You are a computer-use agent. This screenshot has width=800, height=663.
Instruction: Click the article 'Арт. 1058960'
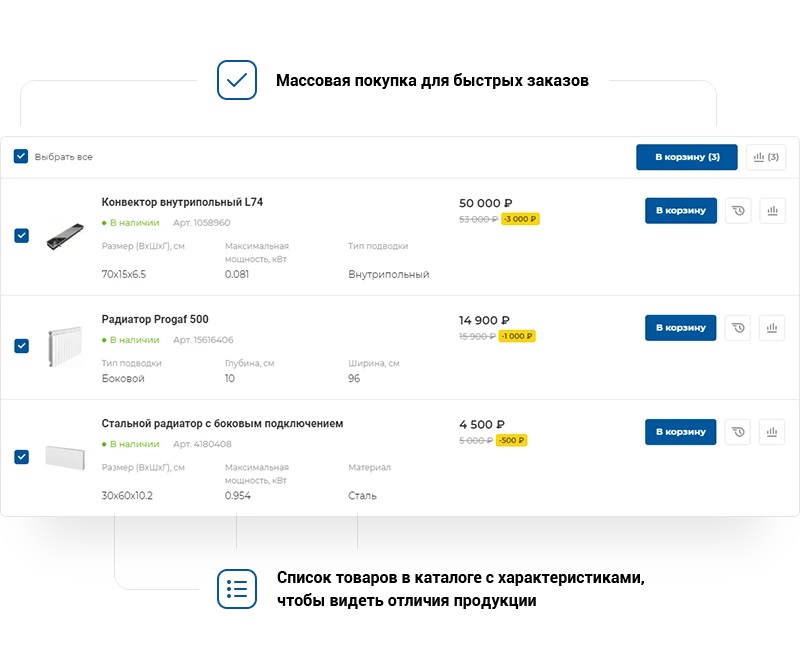pyautogui.click(x=202, y=223)
